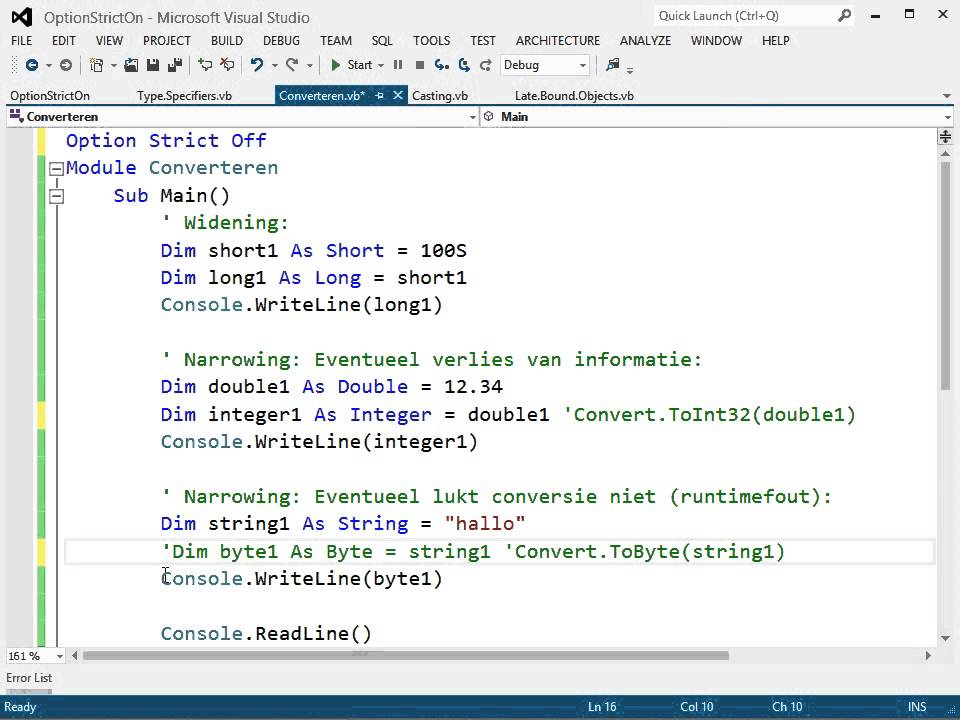Open the zoom level 161 % dropdown
The width and height of the screenshot is (960, 720).
pyautogui.click(x=59, y=656)
